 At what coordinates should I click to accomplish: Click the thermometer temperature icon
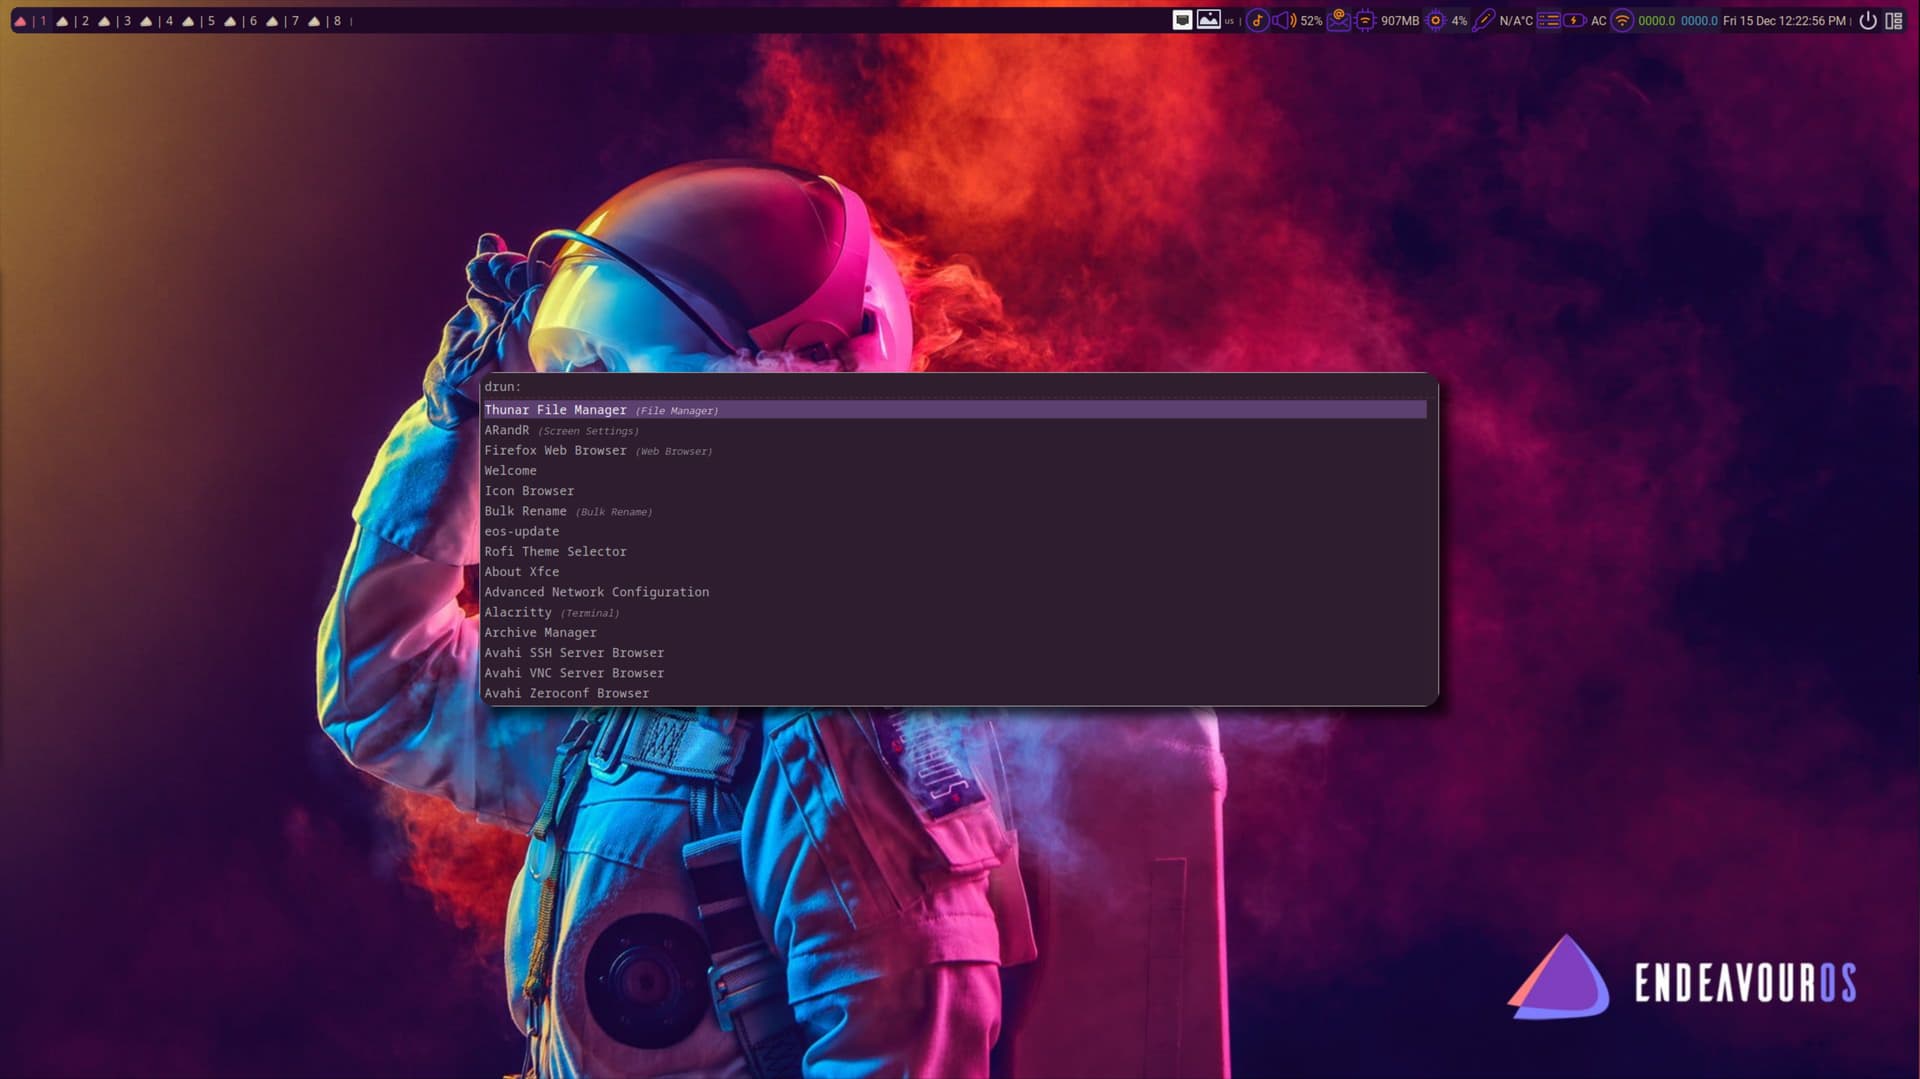[1484, 20]
